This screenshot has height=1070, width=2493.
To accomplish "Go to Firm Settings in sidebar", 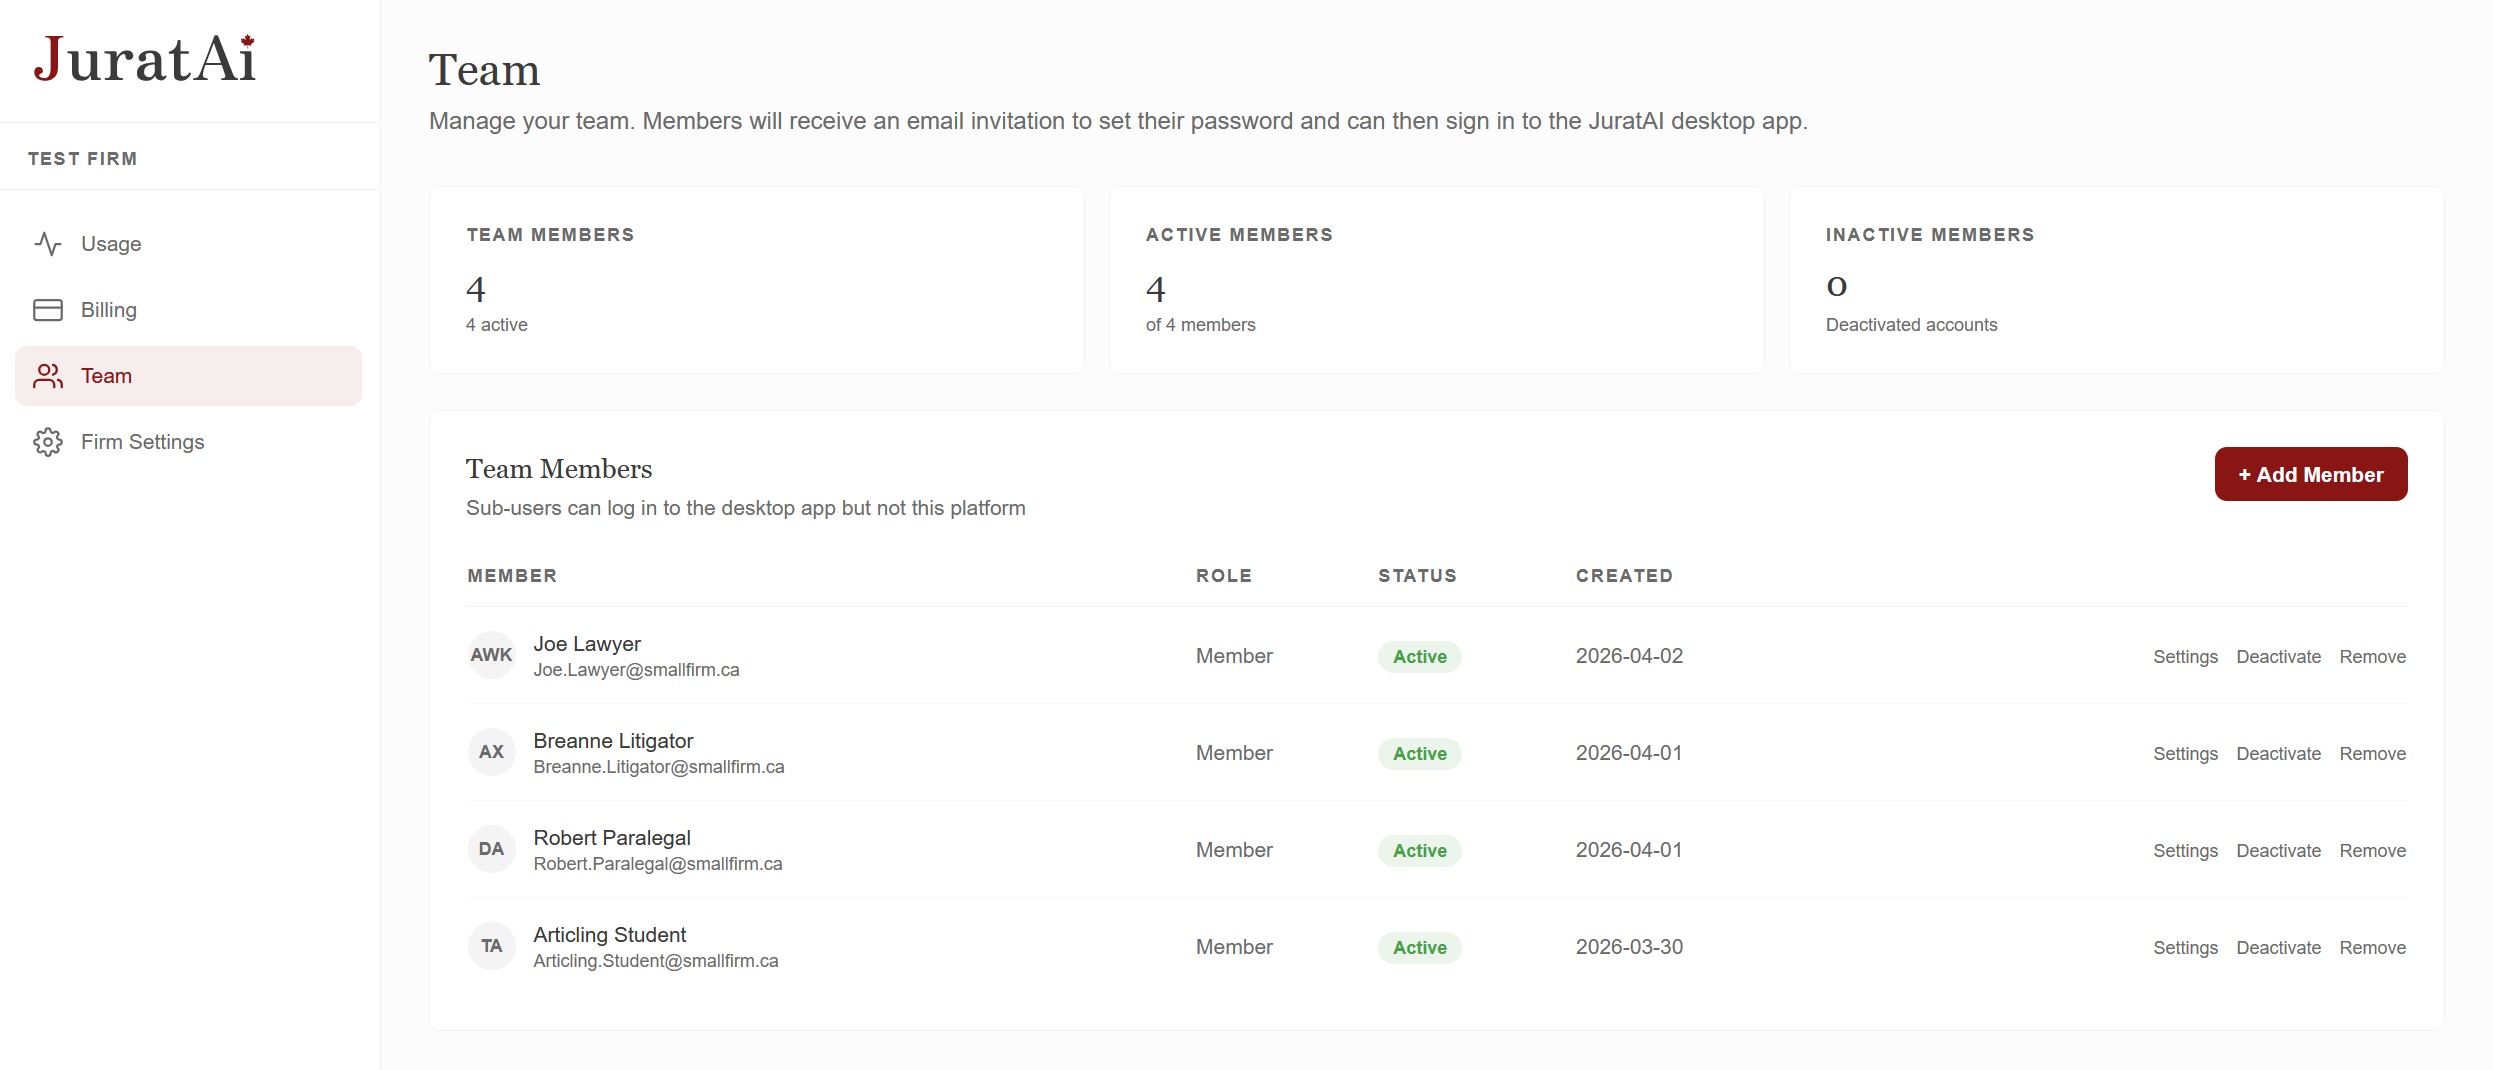I will pyautogui.click(x=142, y=442).
